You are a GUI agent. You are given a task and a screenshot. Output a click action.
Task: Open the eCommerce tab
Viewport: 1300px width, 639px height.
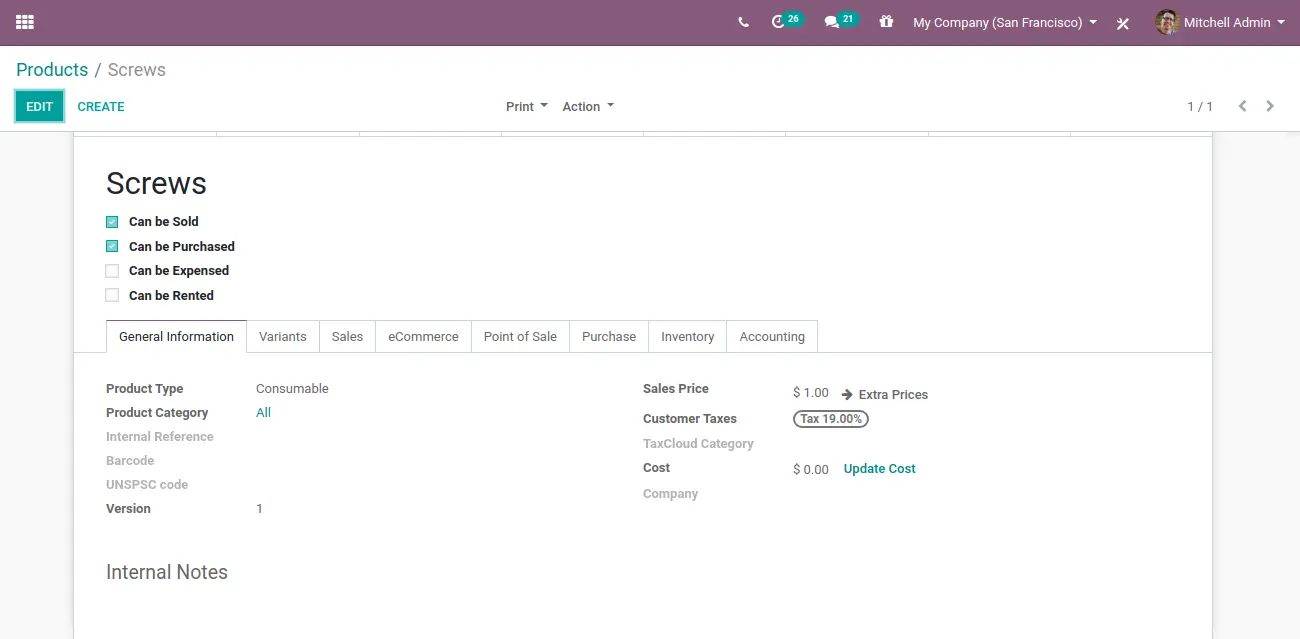pos(423,337)
